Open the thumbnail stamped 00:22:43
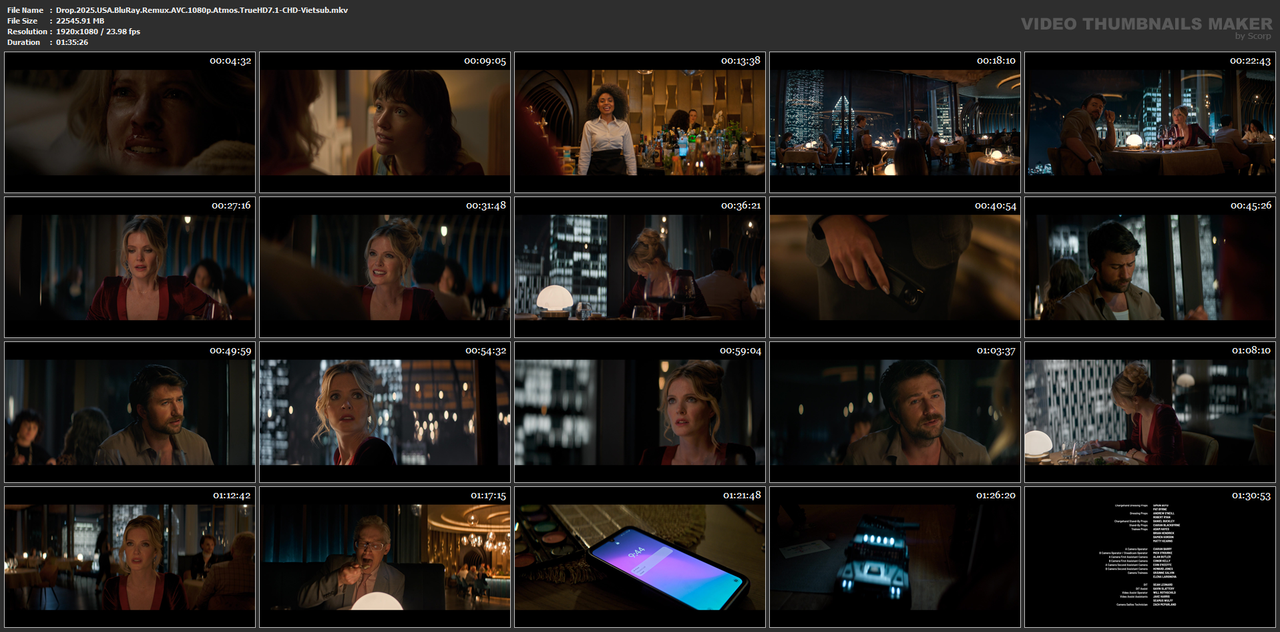The width and height of the screenshot is (1280, 632). click(1150, 122)
